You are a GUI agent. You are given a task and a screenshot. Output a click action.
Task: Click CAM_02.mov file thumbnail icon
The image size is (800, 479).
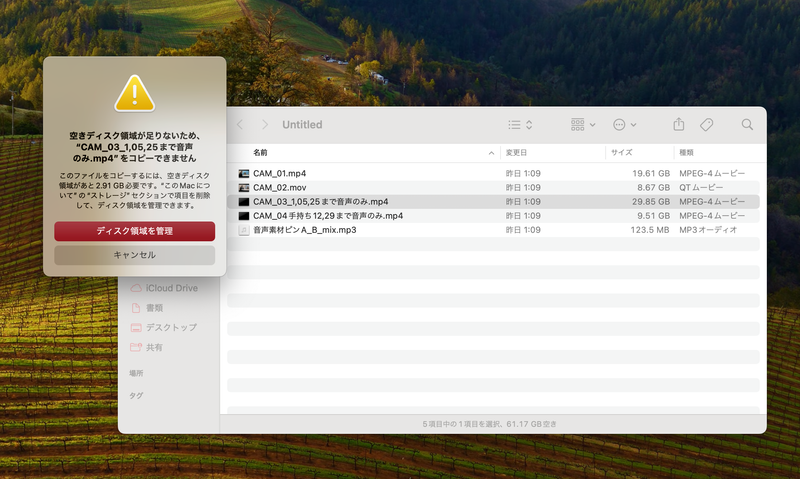(x=244, y=188)
